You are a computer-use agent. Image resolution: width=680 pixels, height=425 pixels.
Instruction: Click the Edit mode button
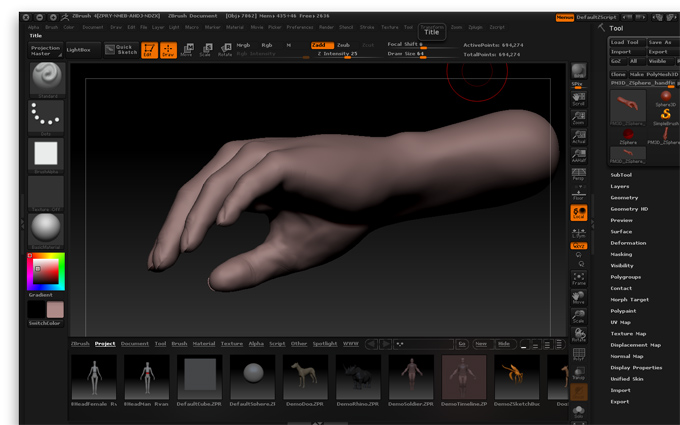point(149,49)
